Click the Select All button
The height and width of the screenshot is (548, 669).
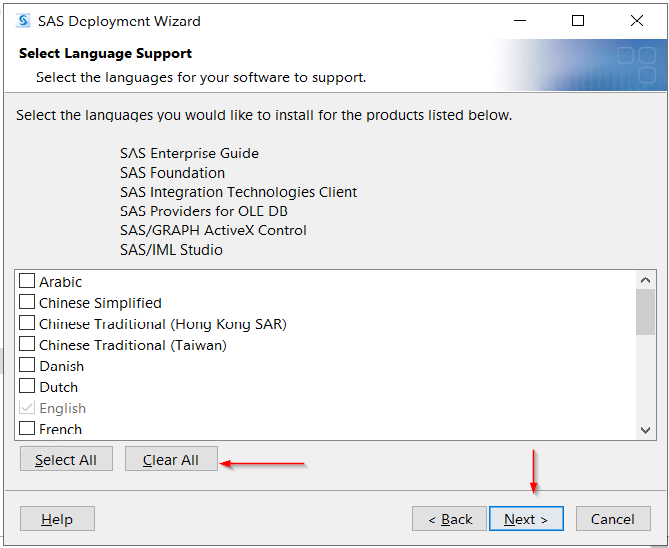click(x=67, y=459)
